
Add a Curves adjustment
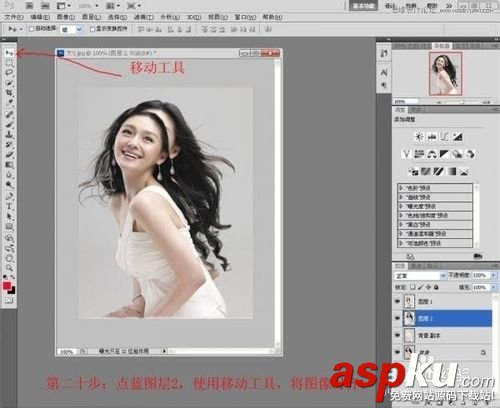[445, 136]
